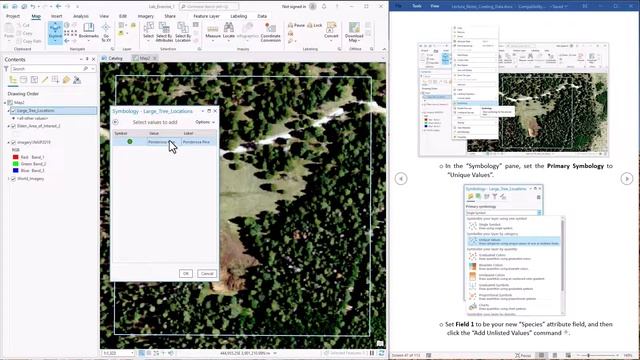Screen dimensions: 640x360
Task: Collapse the Large_Tree_Locations layer node
Action: coord(9,111)
